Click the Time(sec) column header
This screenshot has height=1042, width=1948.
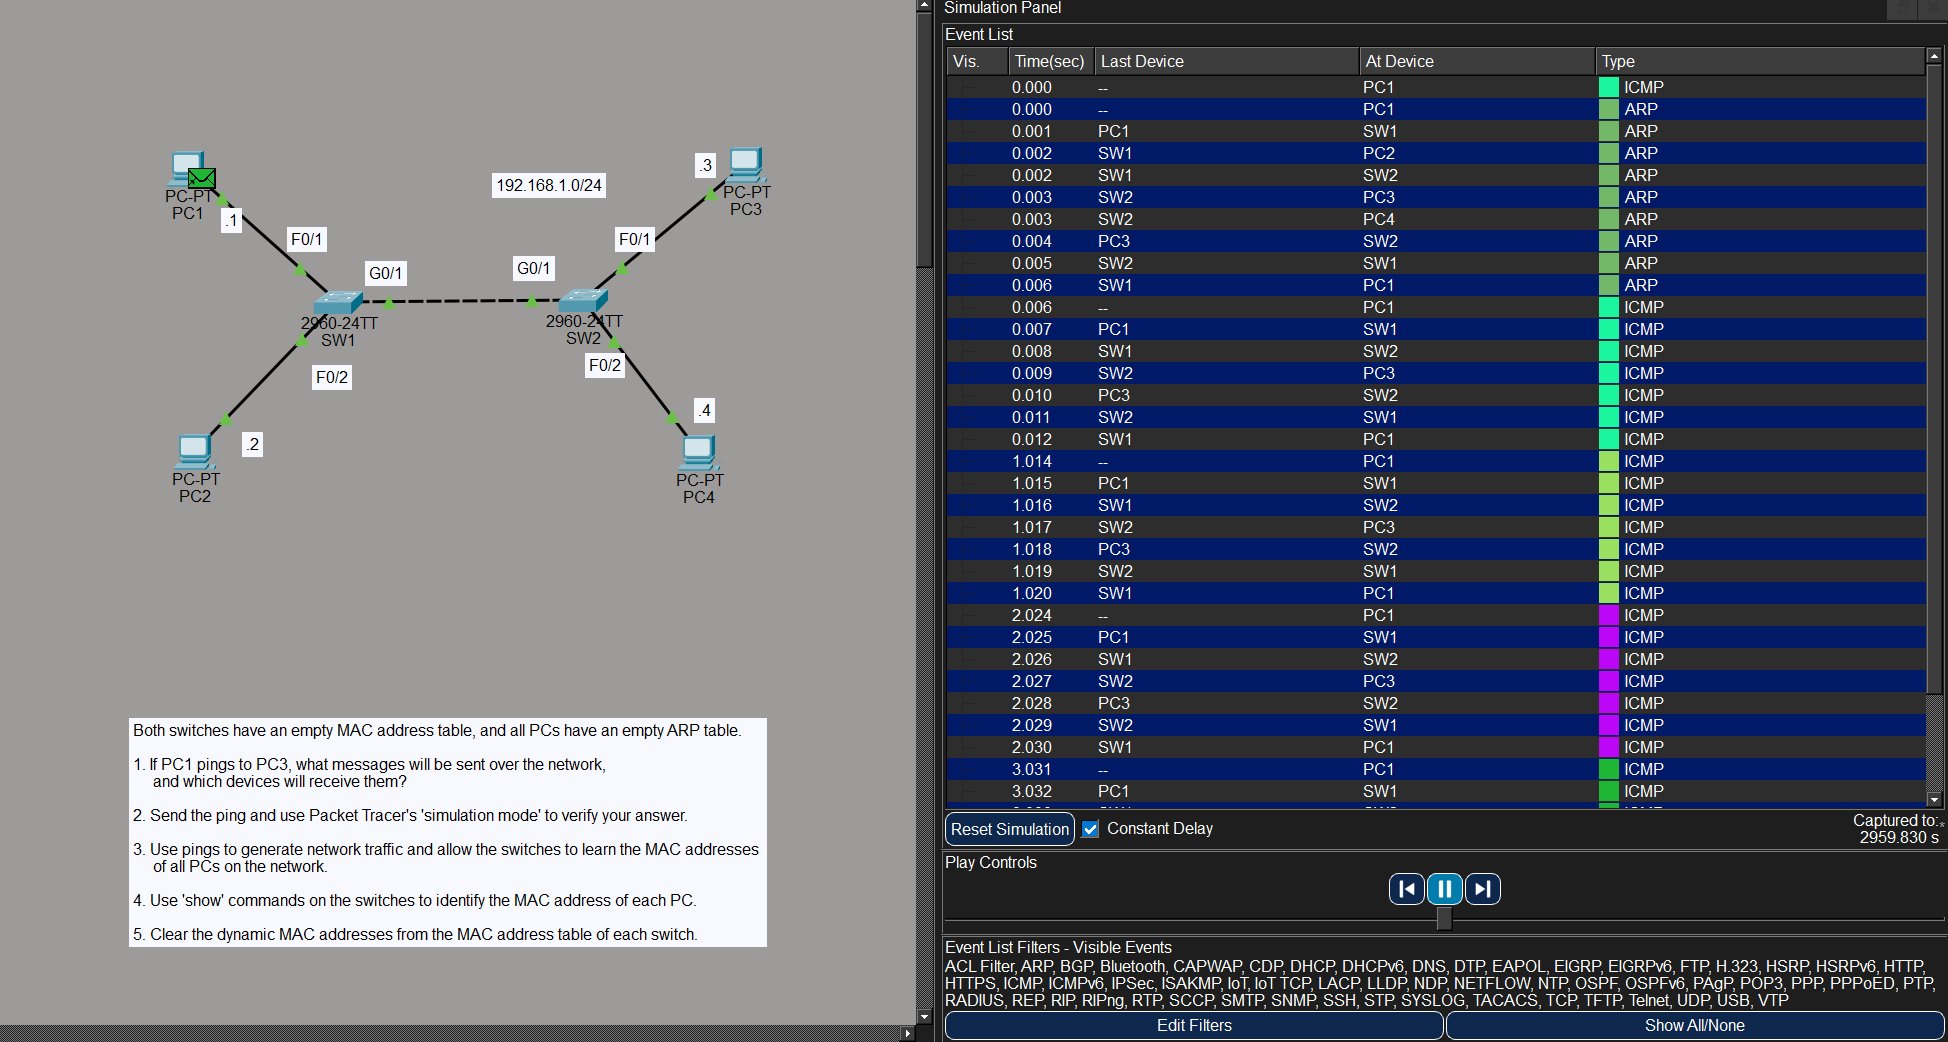[x=1050, y=61]
